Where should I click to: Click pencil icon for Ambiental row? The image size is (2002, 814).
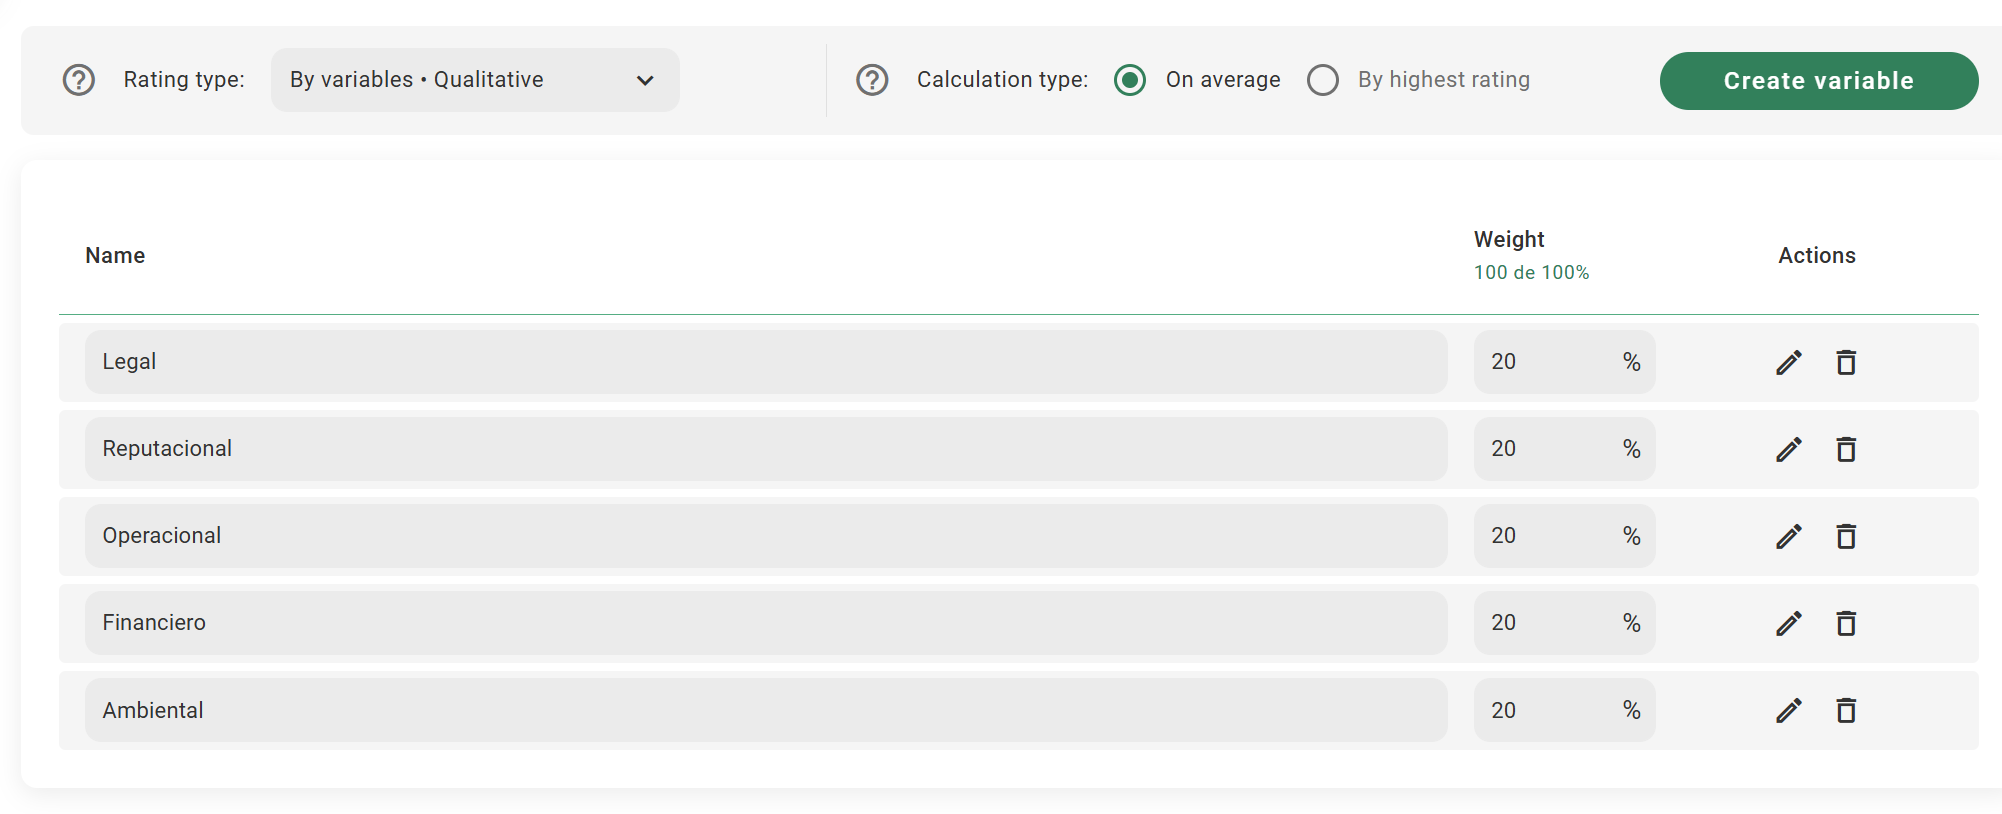[x=1789, y=710]
